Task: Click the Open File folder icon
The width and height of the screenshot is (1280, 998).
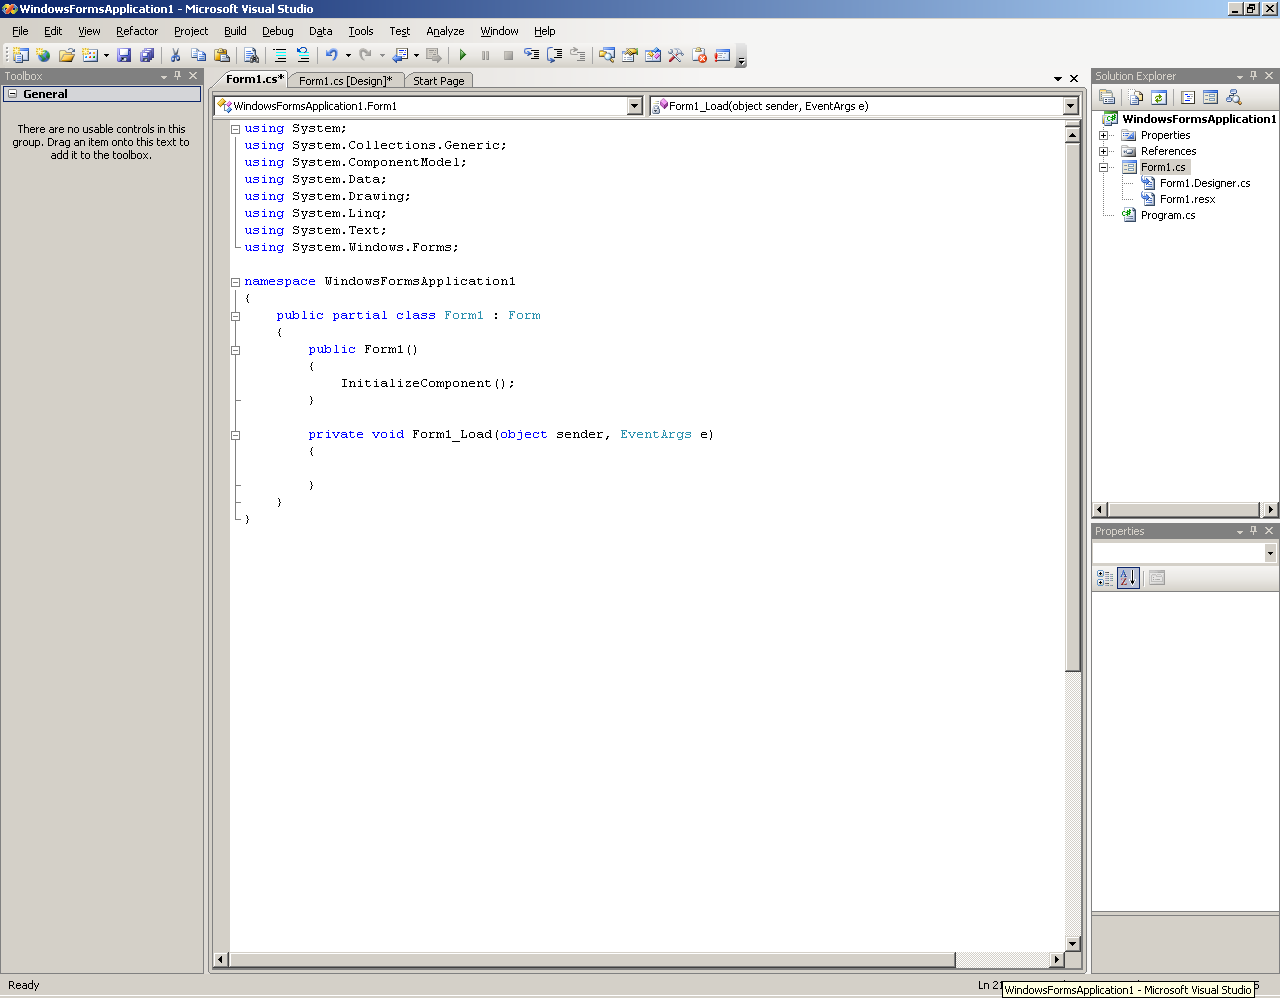Action: [x=66, y=55]
